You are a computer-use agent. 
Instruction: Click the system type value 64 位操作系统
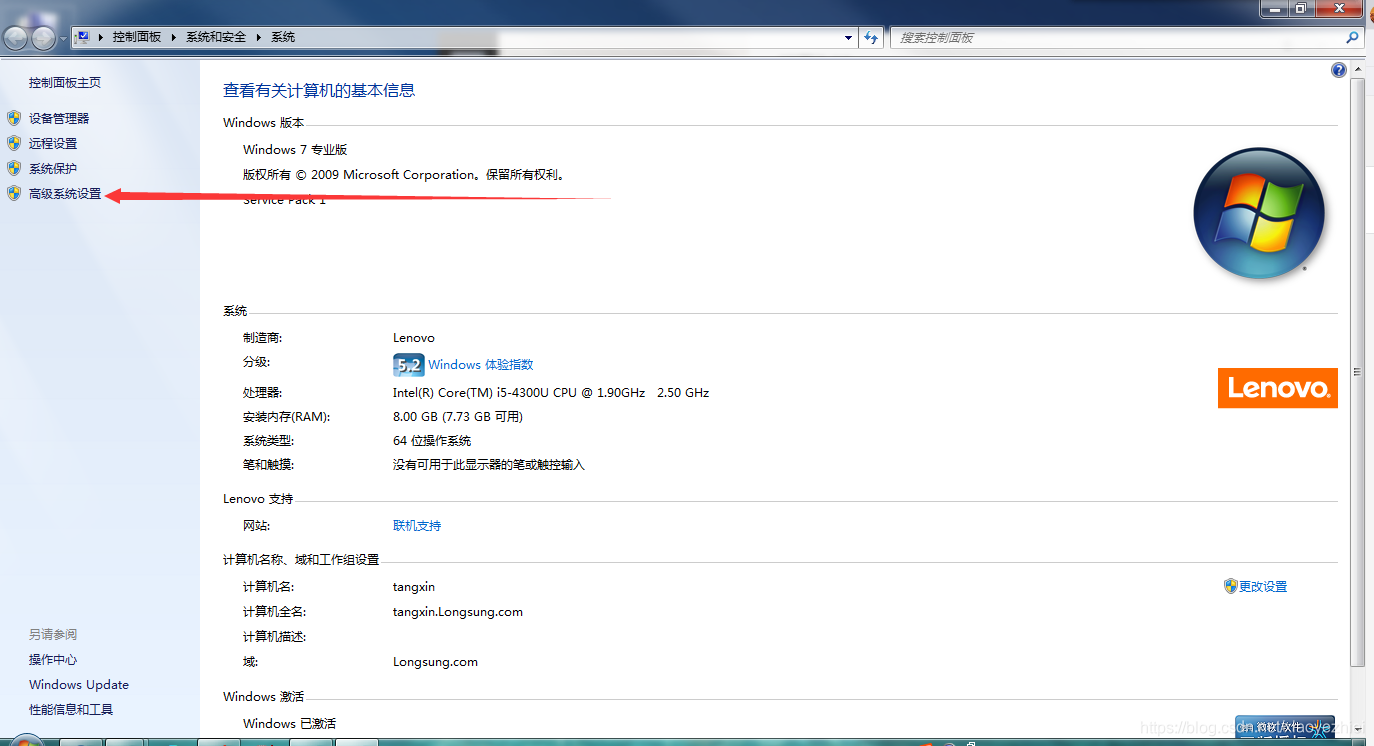coord(432,441)
